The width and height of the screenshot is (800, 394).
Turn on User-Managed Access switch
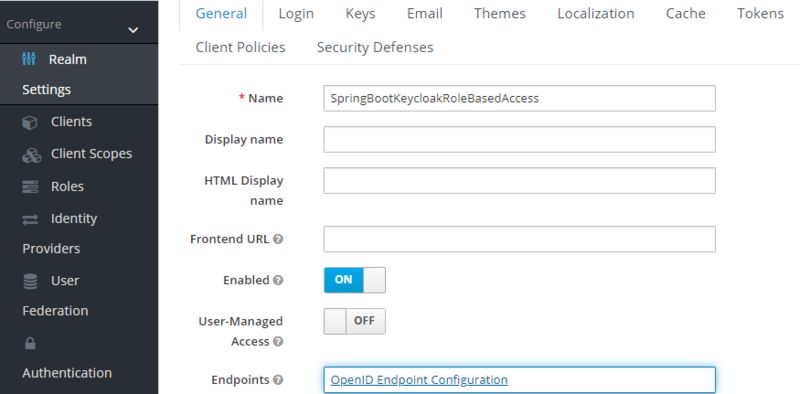(x=355, y=321)
